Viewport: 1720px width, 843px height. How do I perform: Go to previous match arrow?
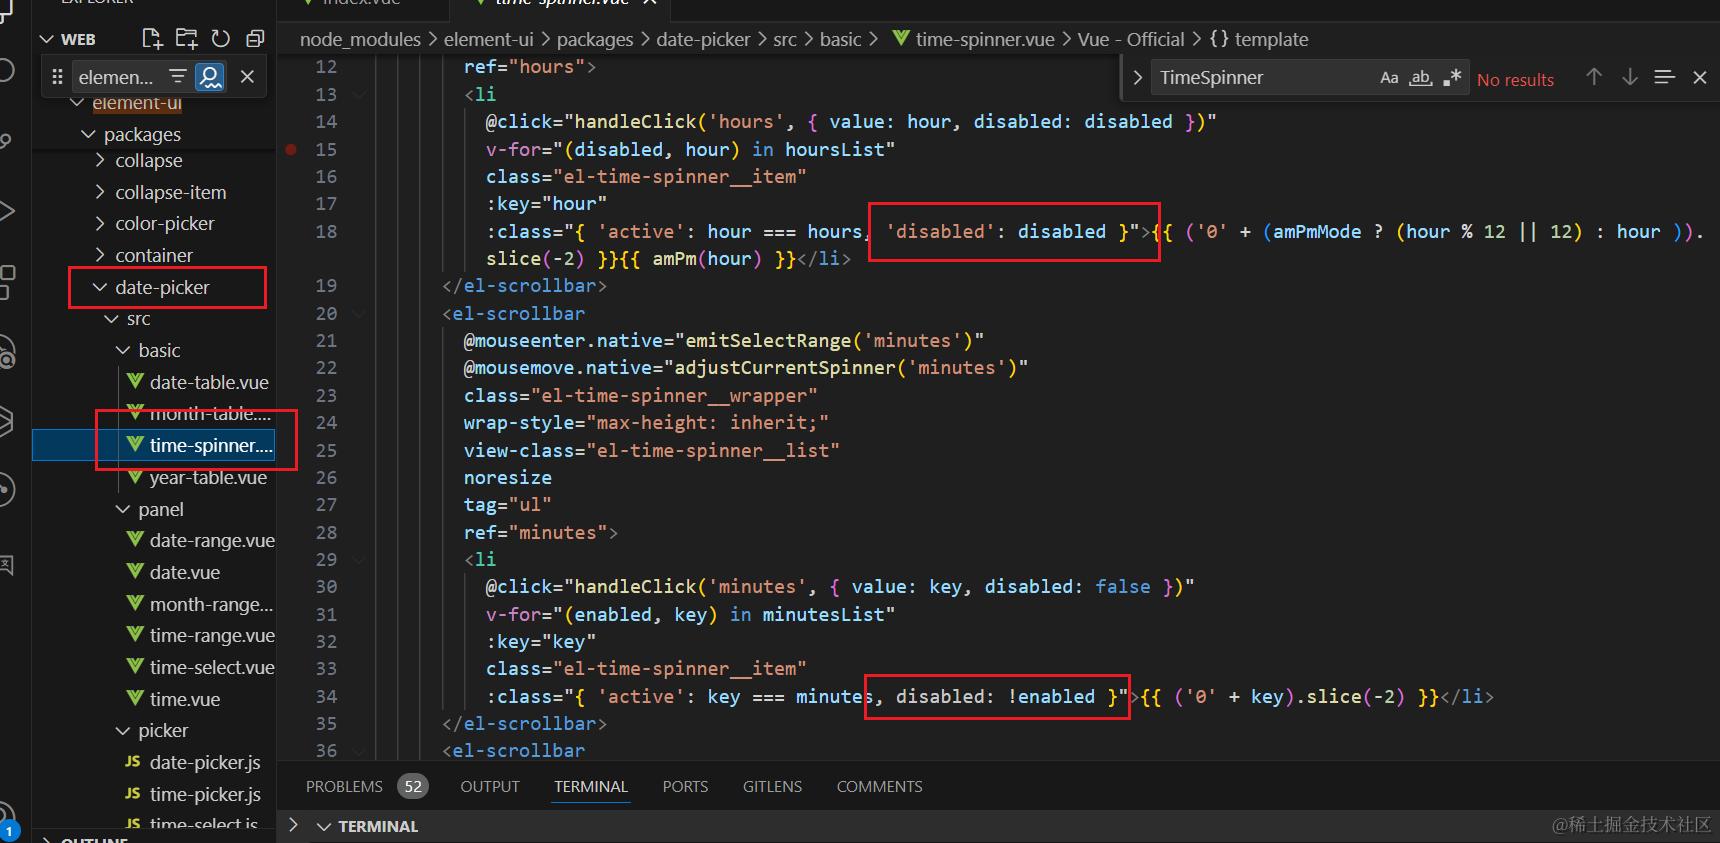tap(1594, 77)
